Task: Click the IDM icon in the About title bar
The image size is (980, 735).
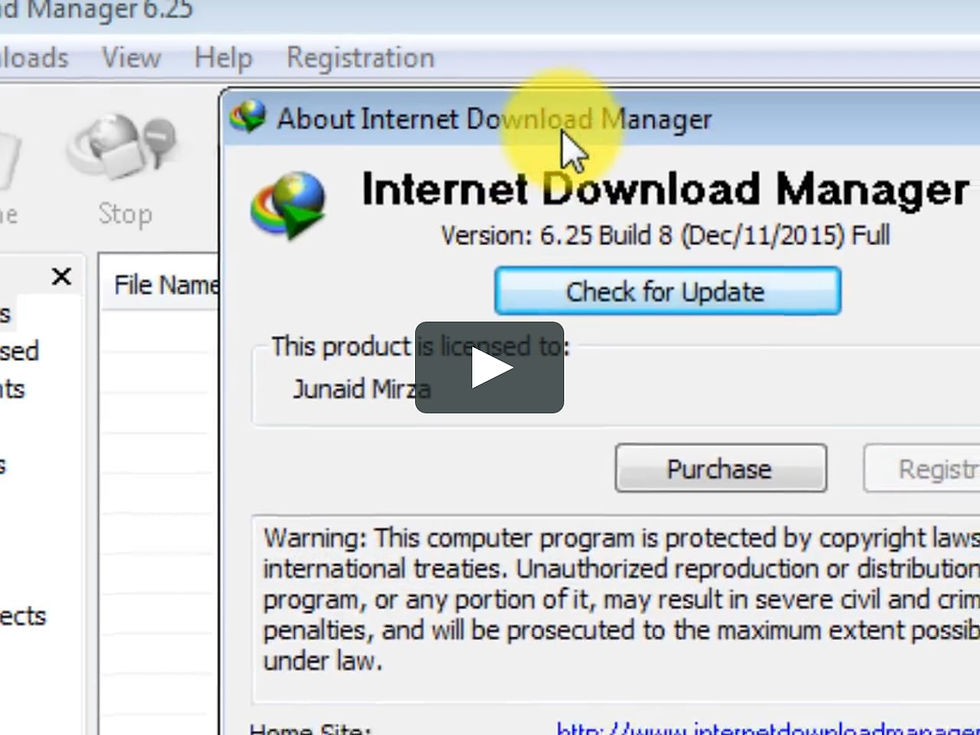Action: (x=248, y=116)
